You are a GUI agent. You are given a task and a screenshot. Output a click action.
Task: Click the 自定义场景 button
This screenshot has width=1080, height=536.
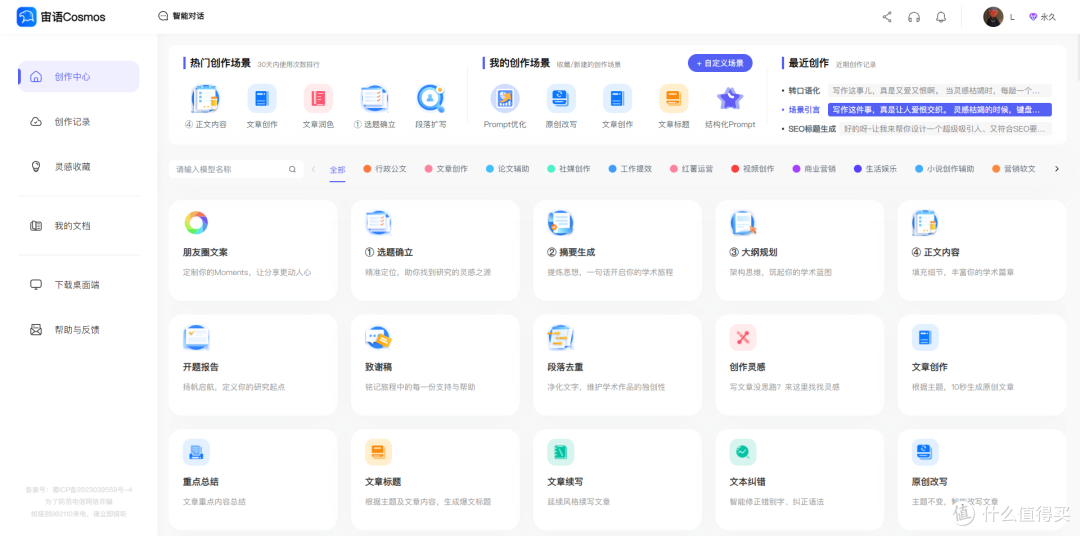(719, 63)
